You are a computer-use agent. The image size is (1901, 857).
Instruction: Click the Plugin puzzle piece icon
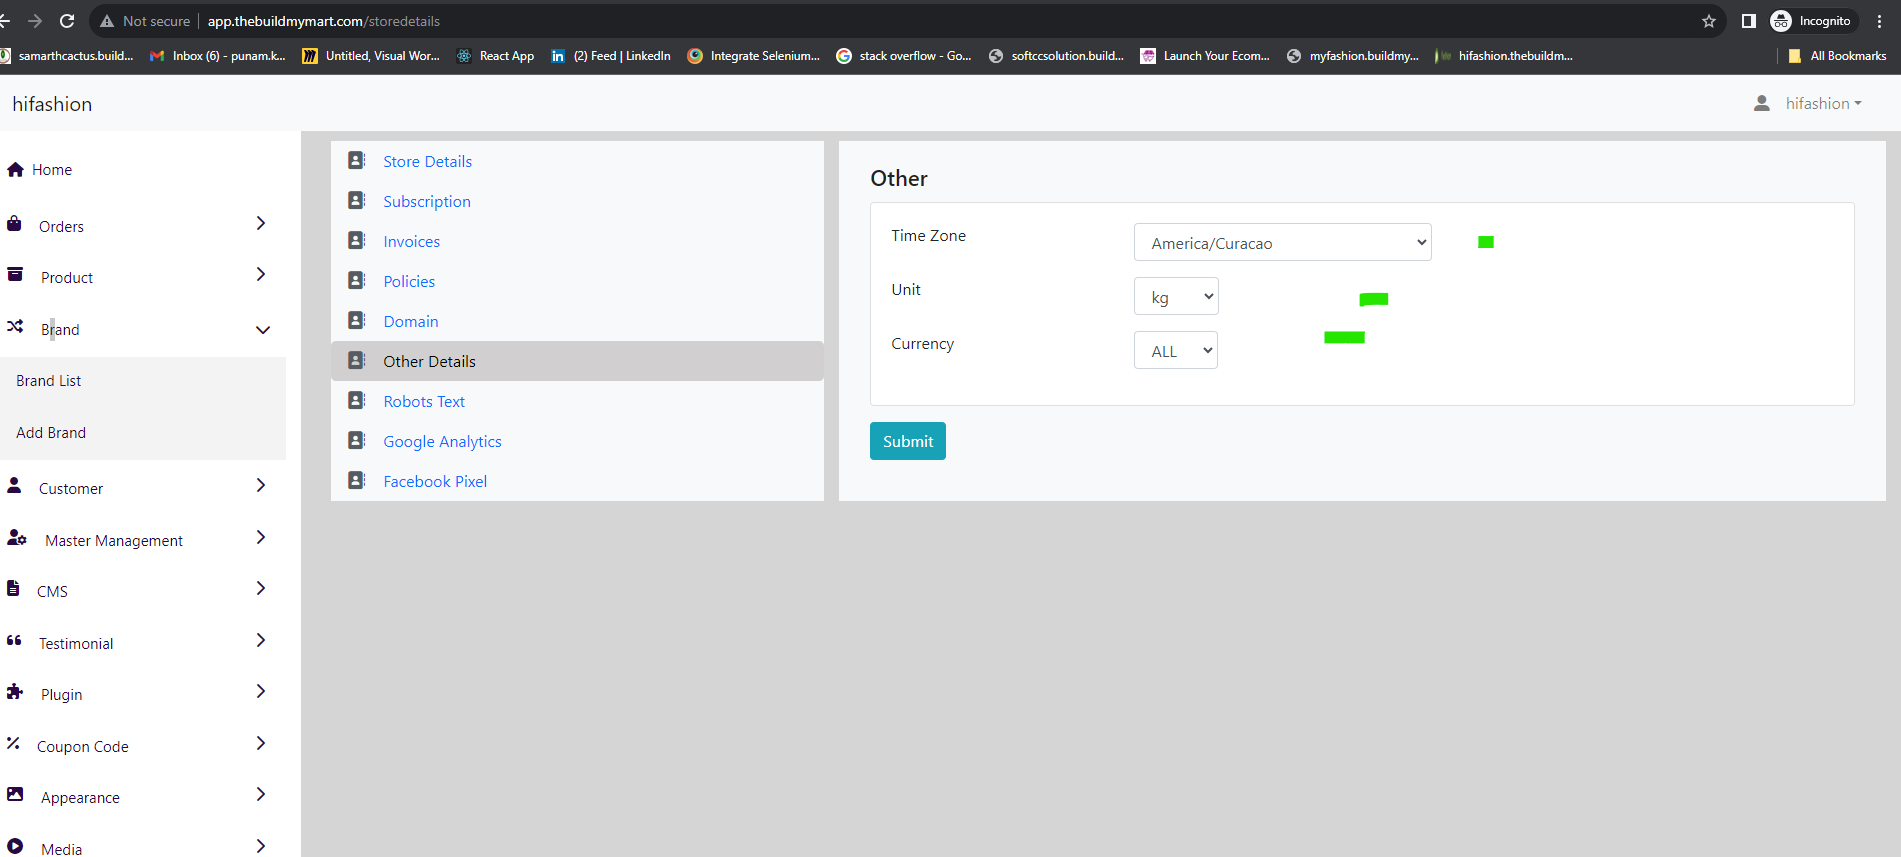pos(15,691)
